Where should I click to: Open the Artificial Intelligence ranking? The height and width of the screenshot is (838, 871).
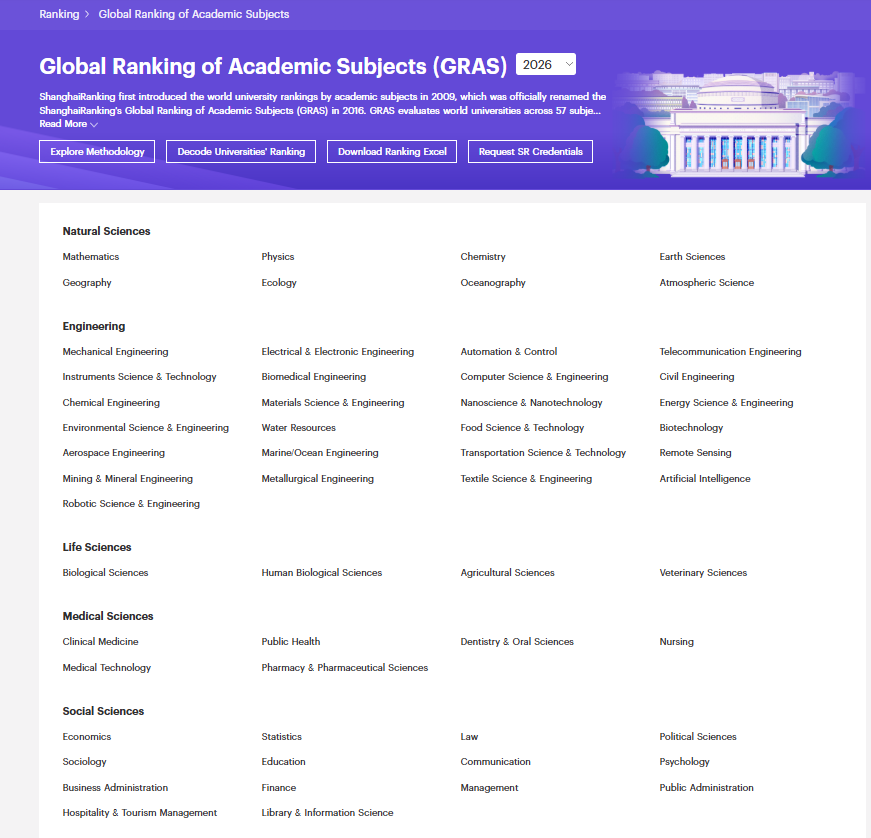[705, 479]
